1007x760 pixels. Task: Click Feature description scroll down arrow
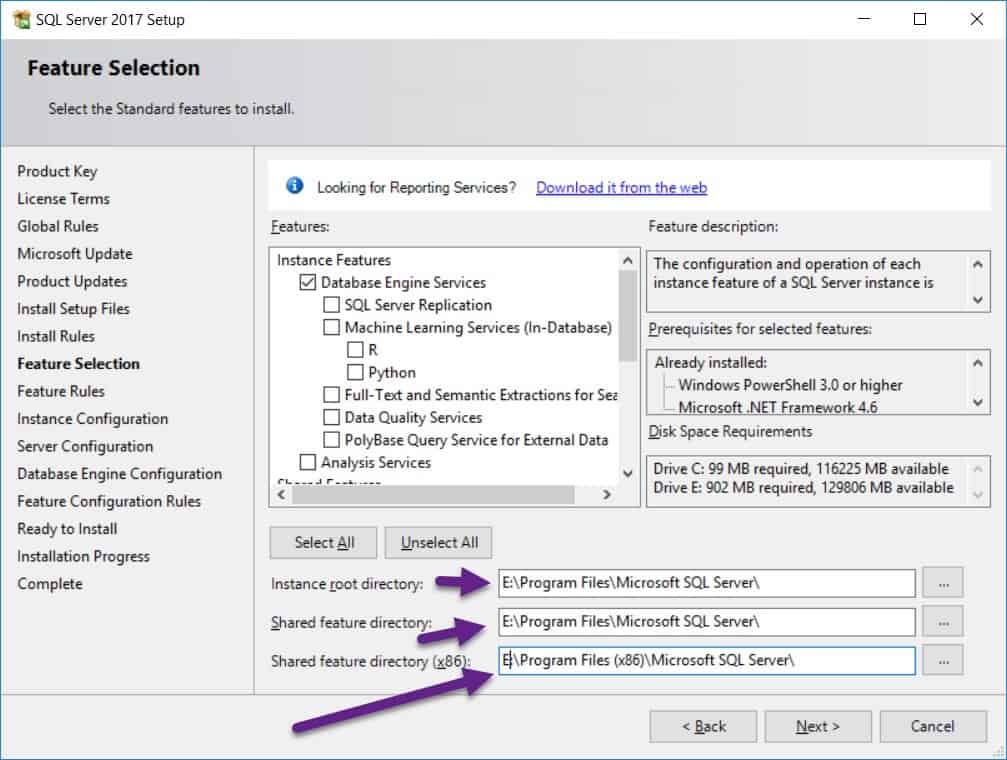click(x=977, y=299)
